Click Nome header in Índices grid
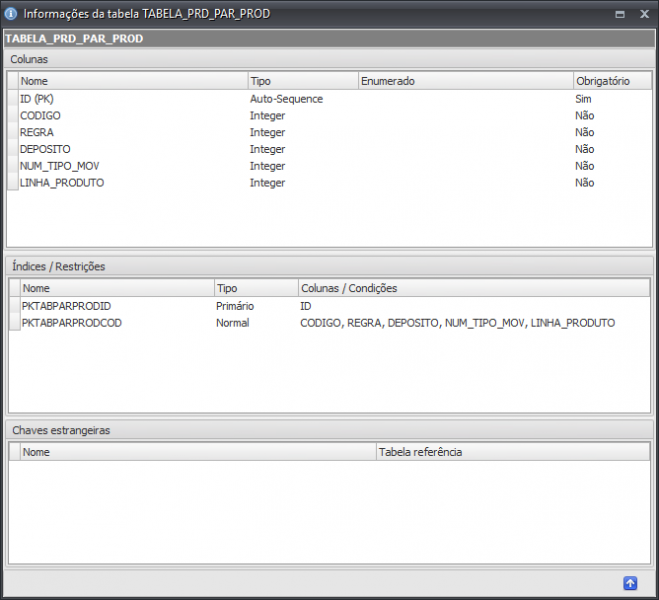 117,288
